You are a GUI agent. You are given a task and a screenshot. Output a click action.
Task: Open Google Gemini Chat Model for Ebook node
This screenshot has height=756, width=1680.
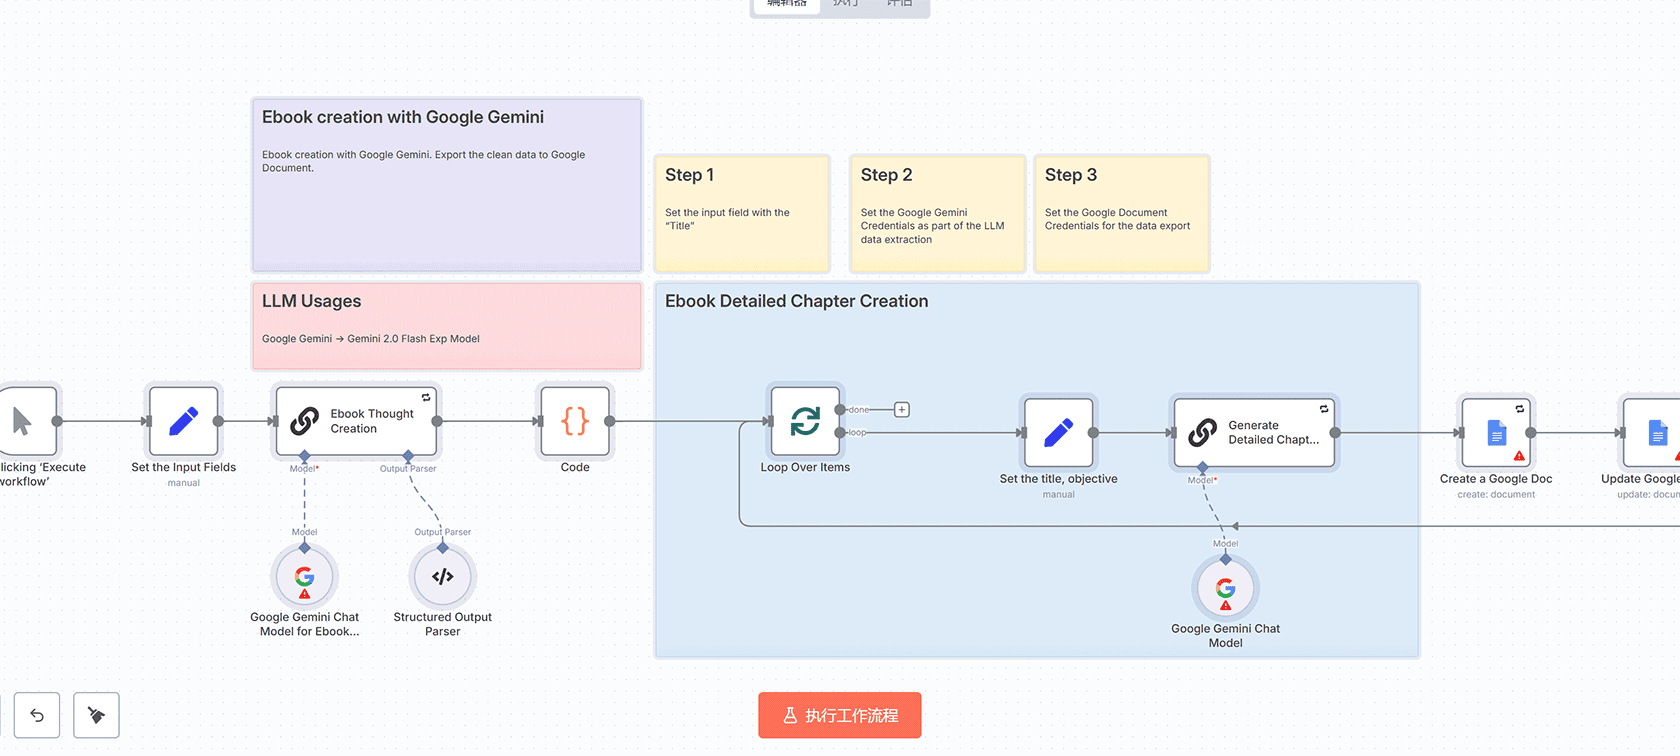pyautogui.click(x=304, y=577)
